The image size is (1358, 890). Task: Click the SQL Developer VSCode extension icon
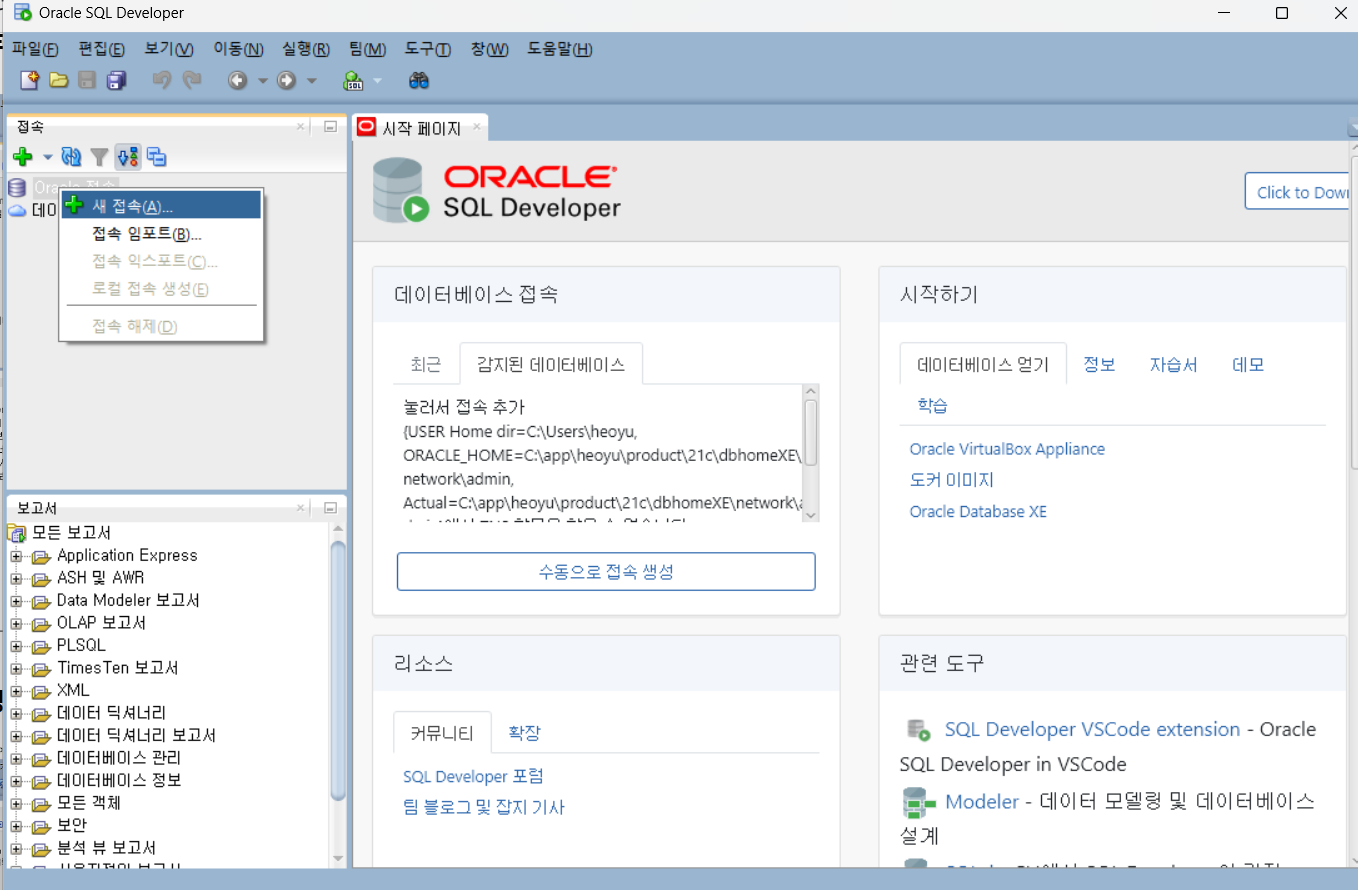(x=917, y=729)
